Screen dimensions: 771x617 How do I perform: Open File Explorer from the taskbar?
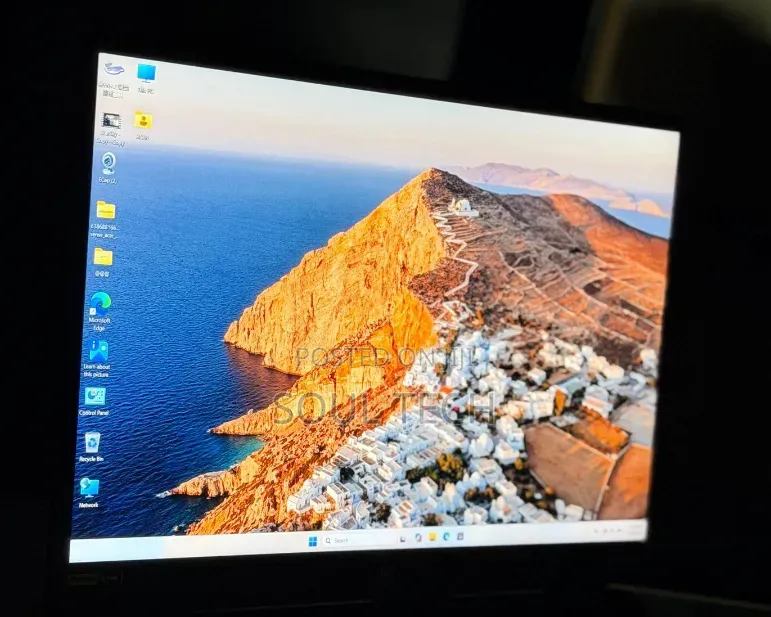tap(432, 537)
